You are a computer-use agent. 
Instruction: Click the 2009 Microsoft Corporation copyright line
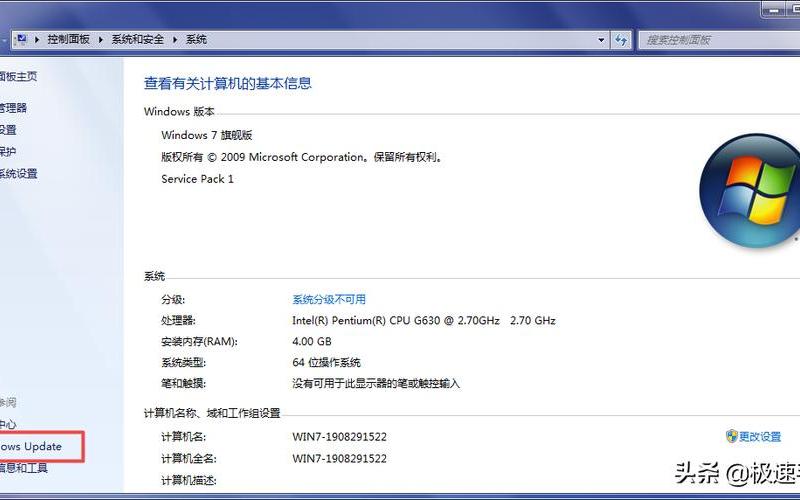pos(302,157)
